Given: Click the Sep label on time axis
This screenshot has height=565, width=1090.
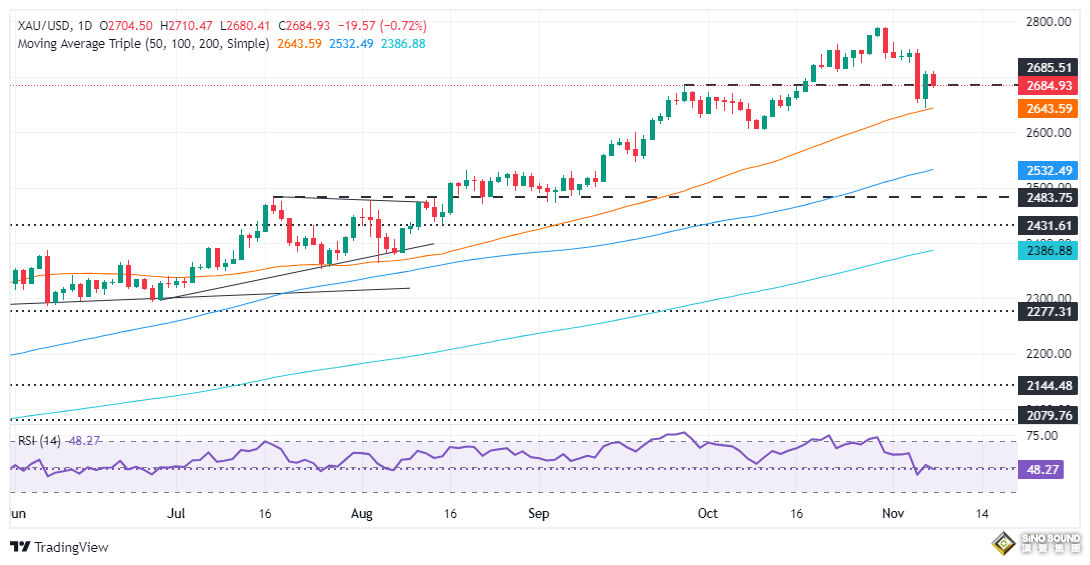Looking at the screenshot, I should (x=539, y=513).
